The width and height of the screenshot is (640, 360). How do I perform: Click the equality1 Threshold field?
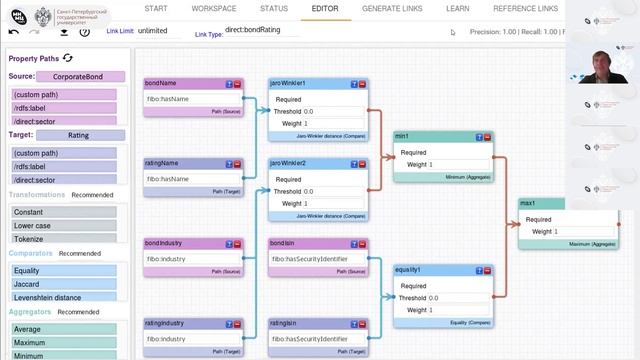(x=458, y=298)
